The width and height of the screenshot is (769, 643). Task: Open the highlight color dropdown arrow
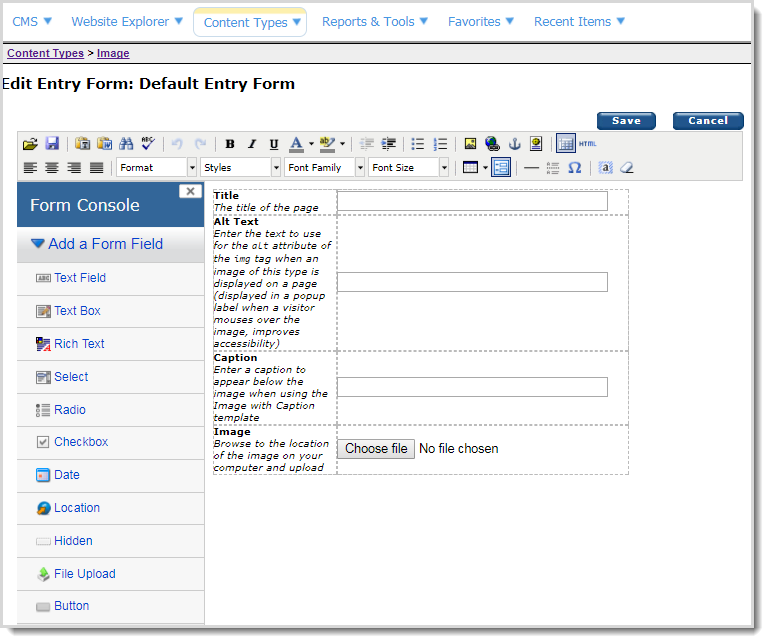click(x=343, y=145)
